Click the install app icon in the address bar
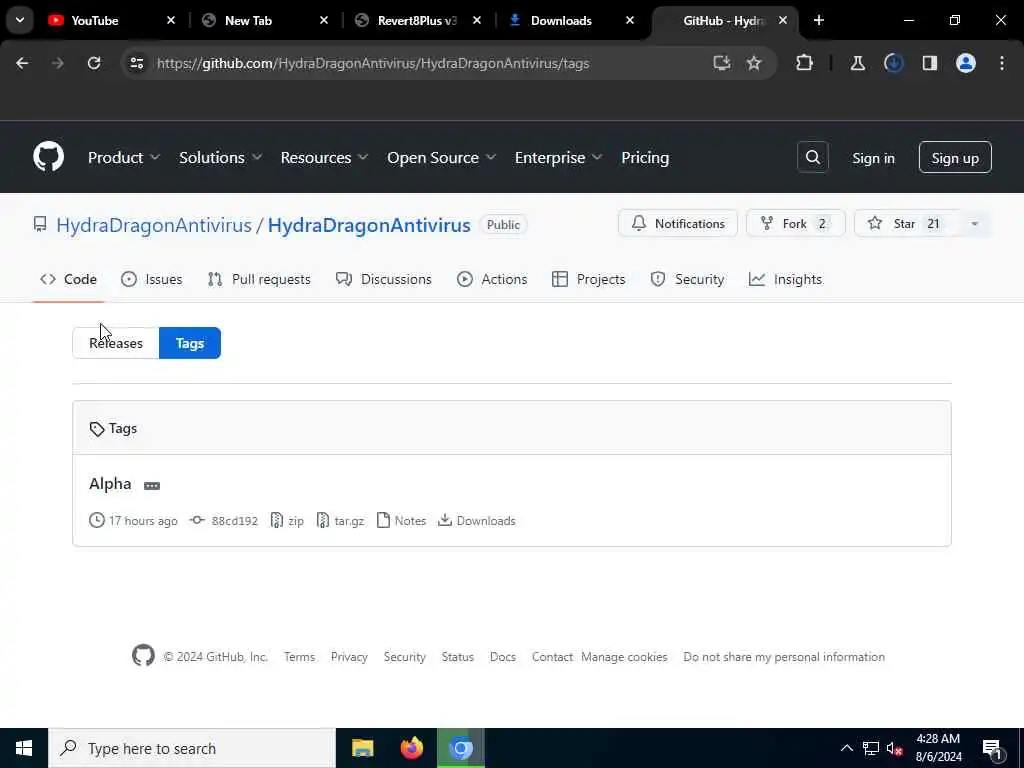1024x768 pixels. click(721, 63)
